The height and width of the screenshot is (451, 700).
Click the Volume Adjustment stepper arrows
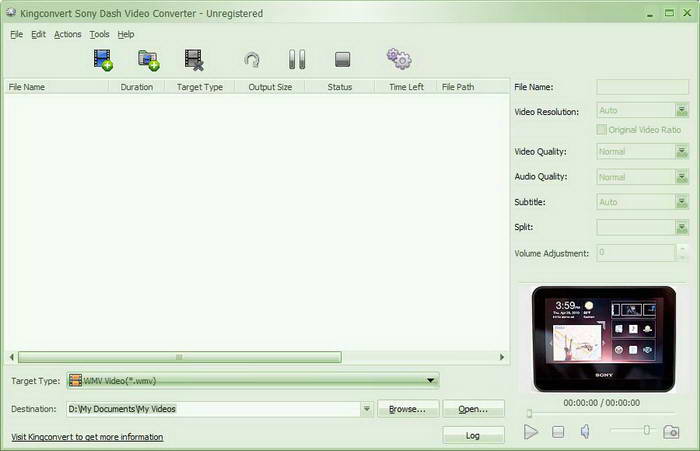(682, 252)
